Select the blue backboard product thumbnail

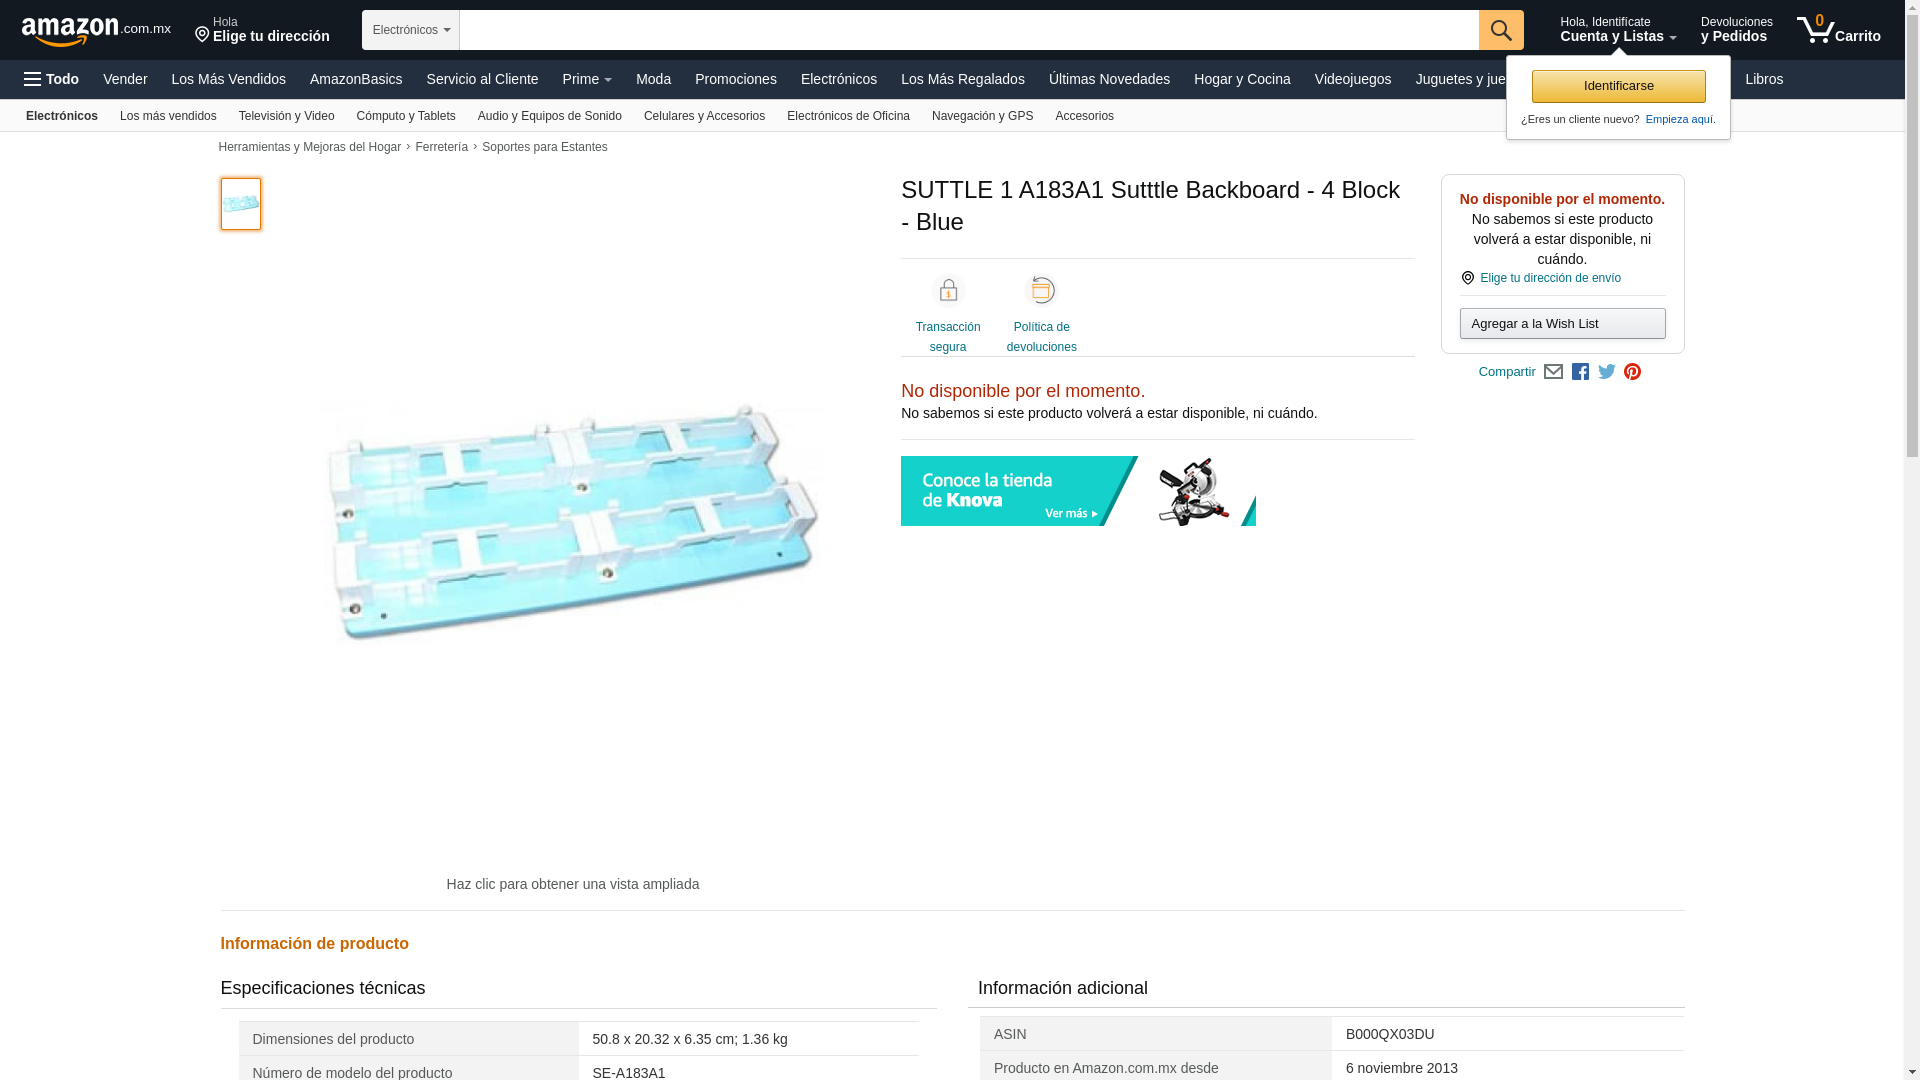coord(241,204)
